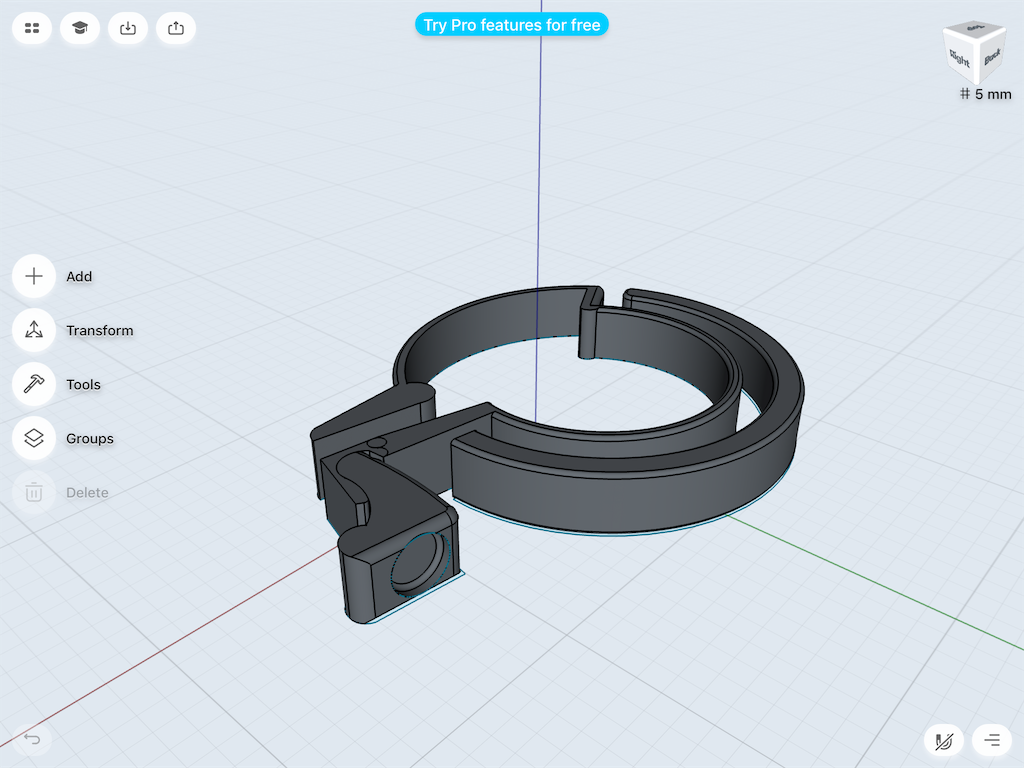
Task: Click the view orientation cube
Action: coord(974,51)
